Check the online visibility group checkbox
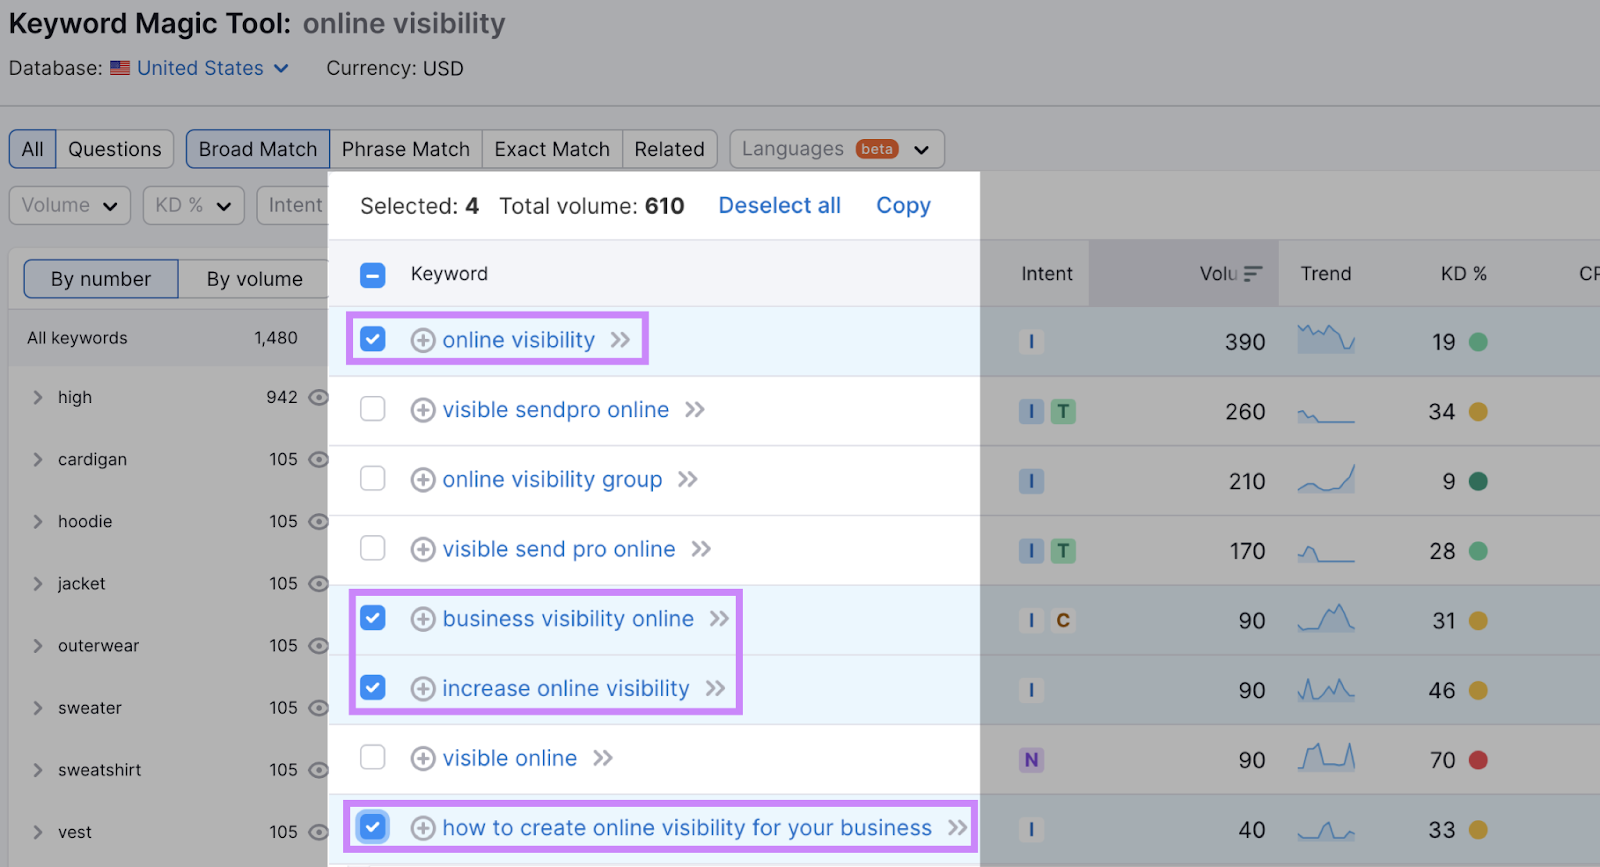Image resolution: width=1600 pixels, height=867 pixels. coord(373,479)
